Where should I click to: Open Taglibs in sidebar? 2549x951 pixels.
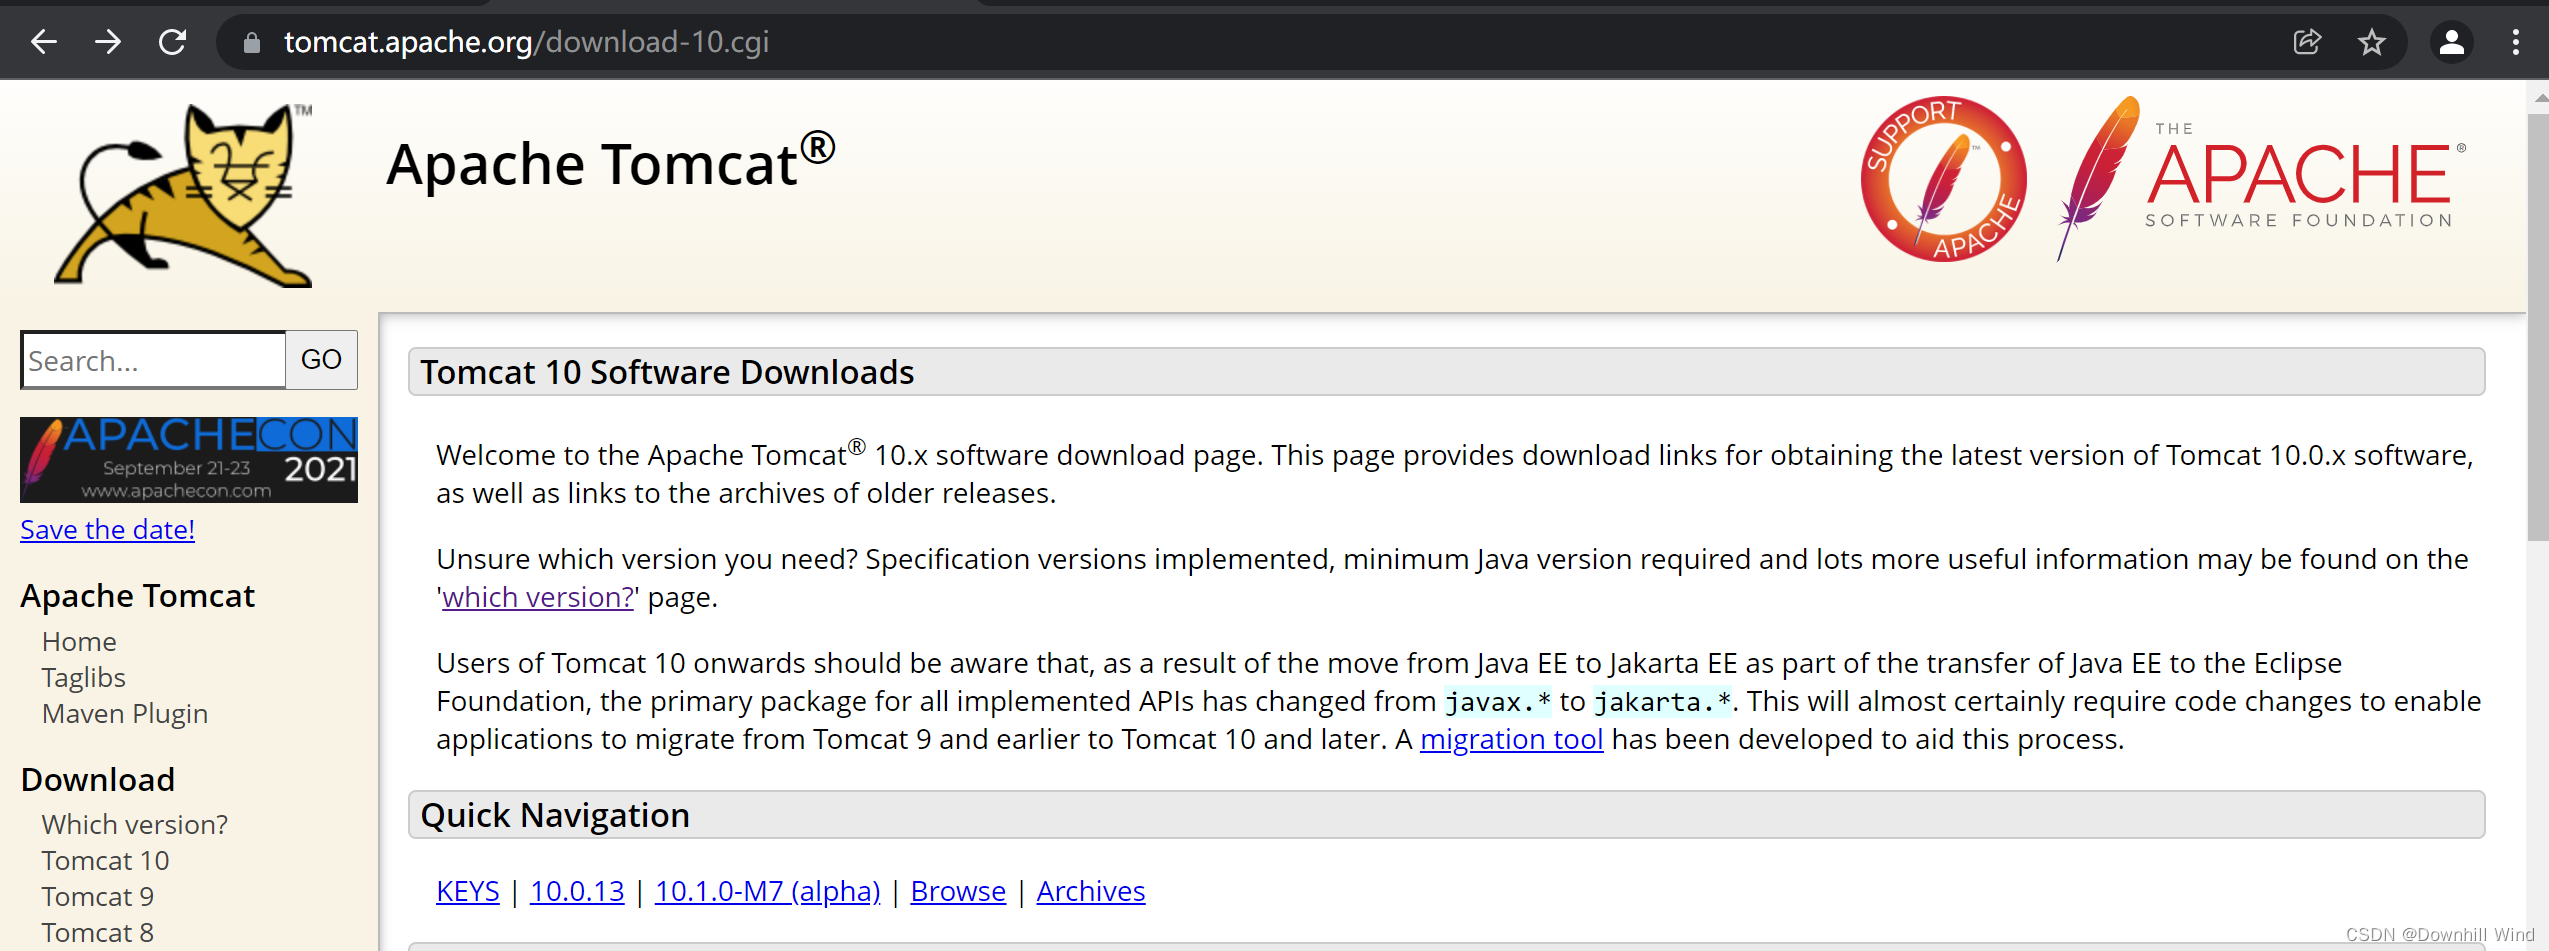tap(84, 677)
